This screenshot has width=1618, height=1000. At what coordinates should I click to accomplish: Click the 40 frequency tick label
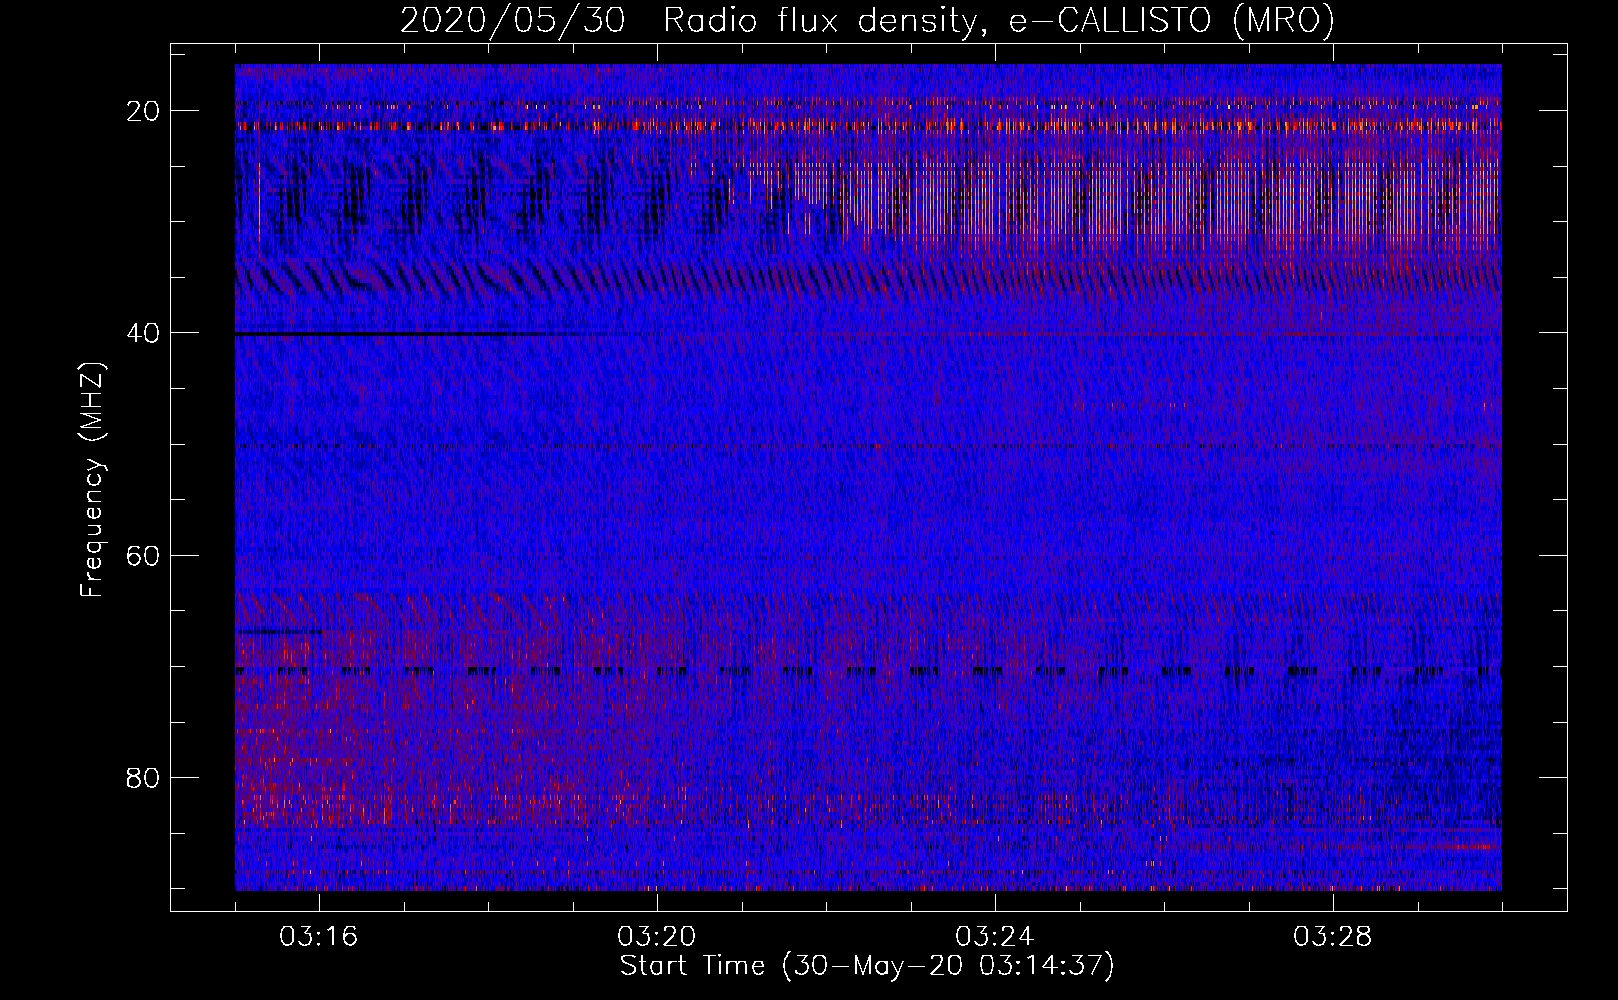click(144, 333)
